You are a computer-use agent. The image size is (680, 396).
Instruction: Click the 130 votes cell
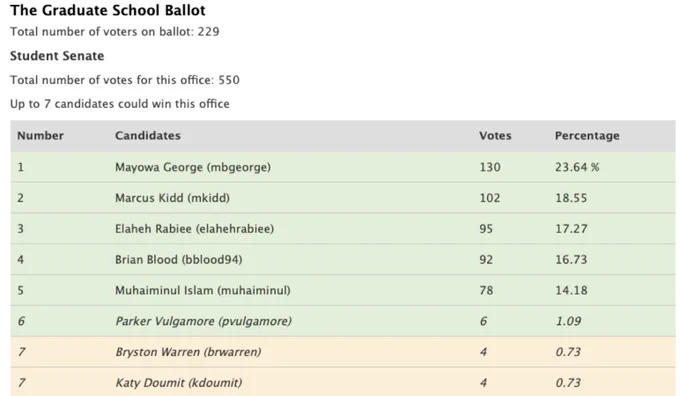point(490,167)
